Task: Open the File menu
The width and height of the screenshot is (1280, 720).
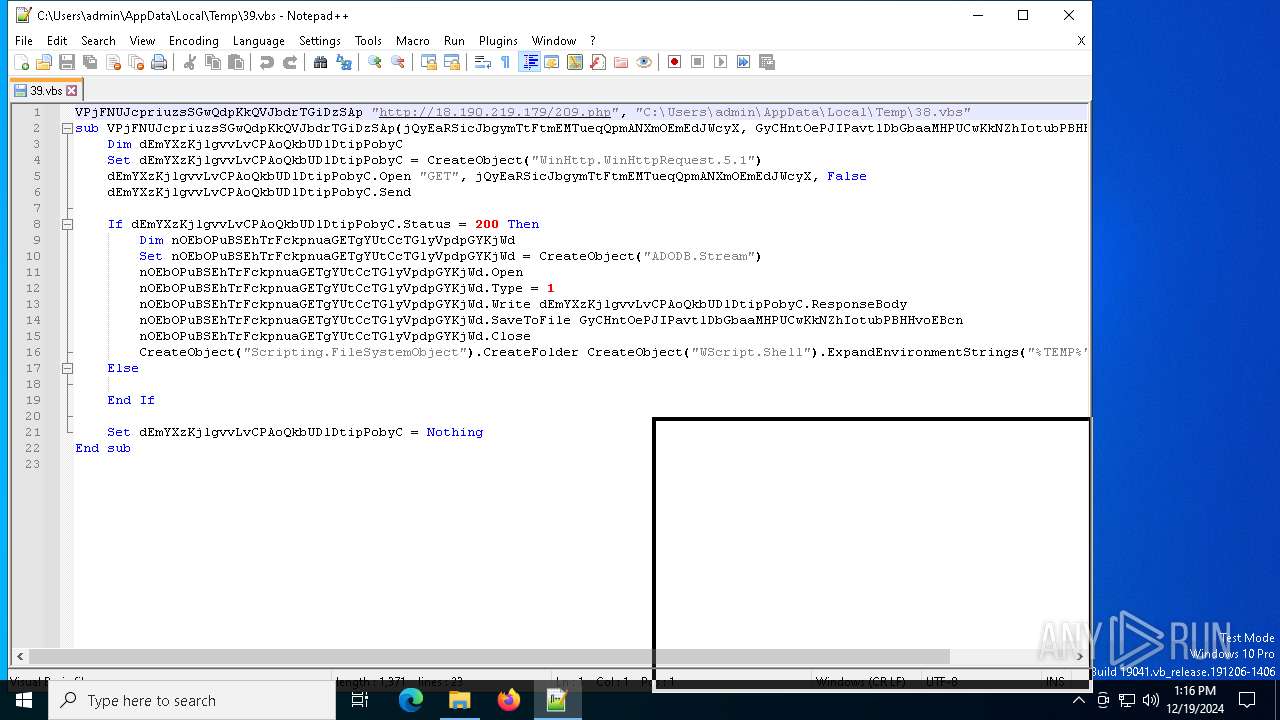Action: click(x=24, y=41)
